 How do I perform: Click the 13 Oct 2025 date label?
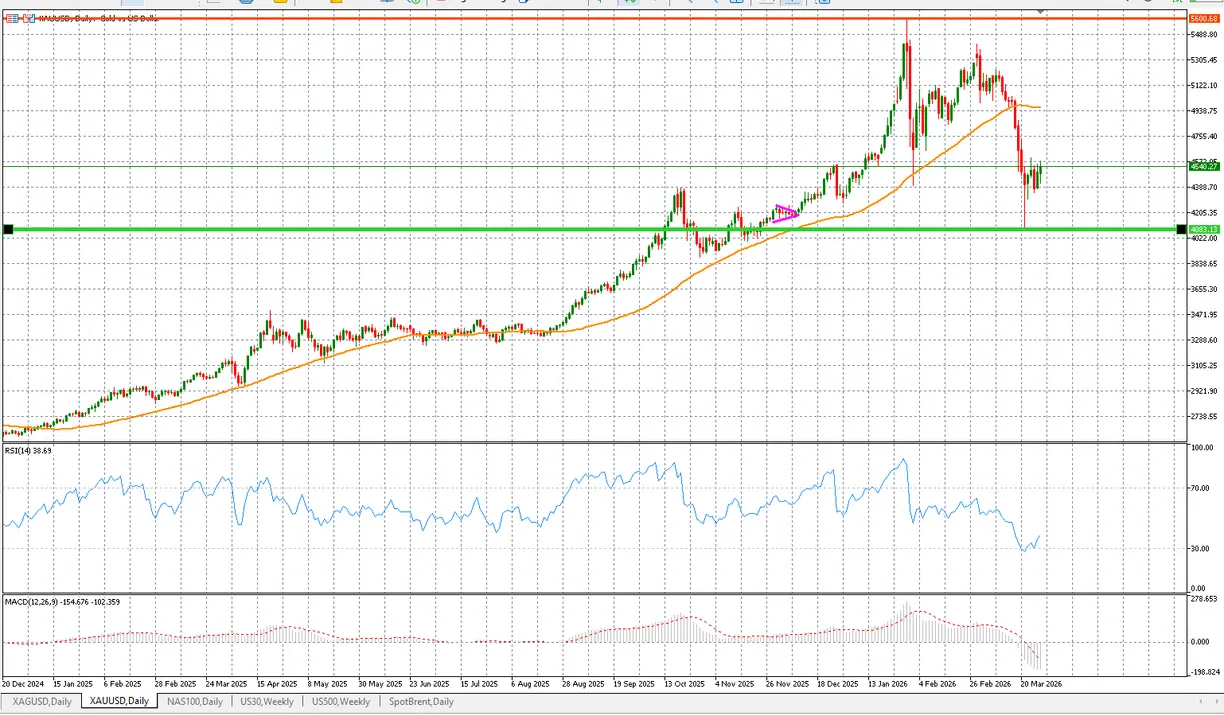[x=685, y=685]
